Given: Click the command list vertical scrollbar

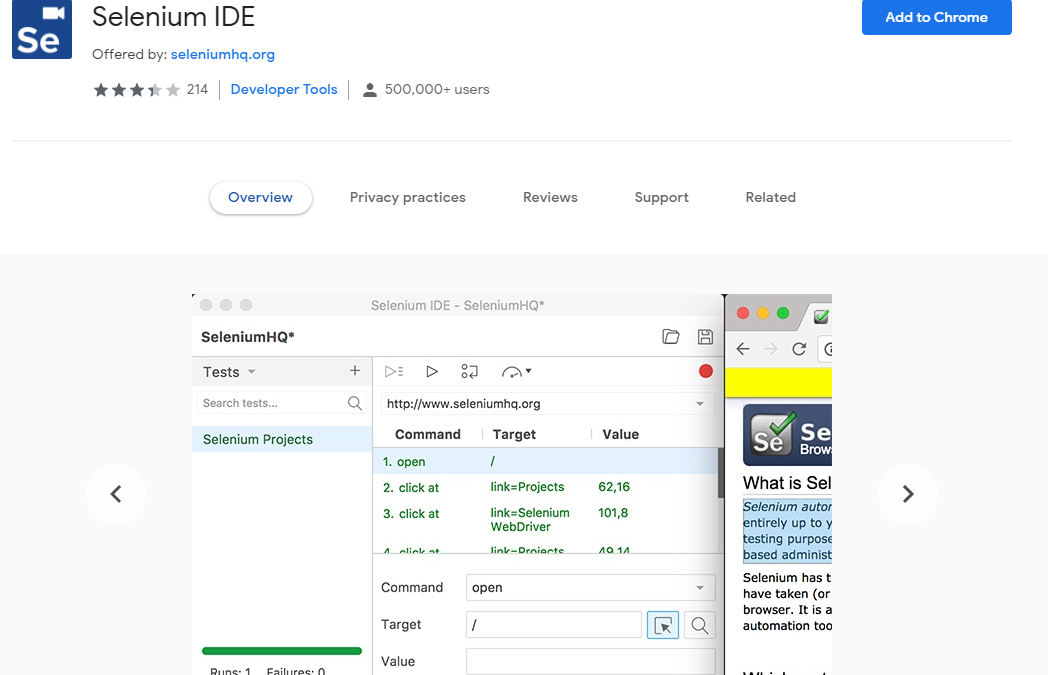Looking at the screenshot, I should click(x=720, y=472).
